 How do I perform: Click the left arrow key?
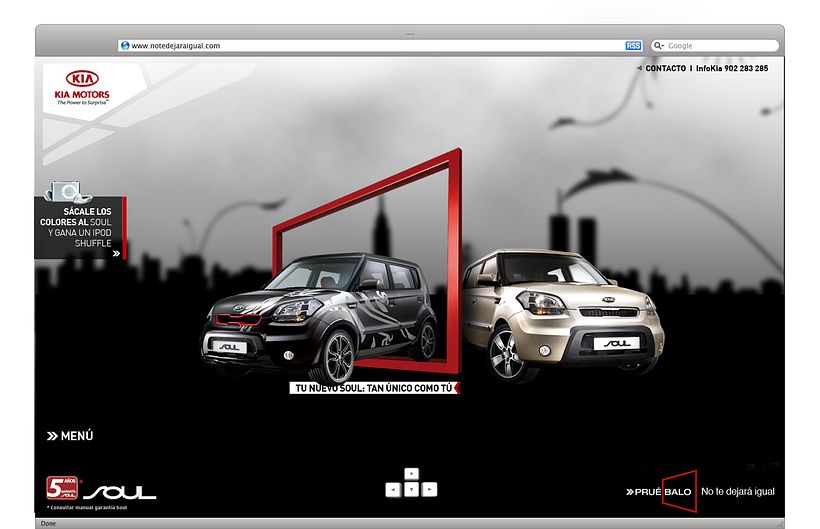pos(393,490)
